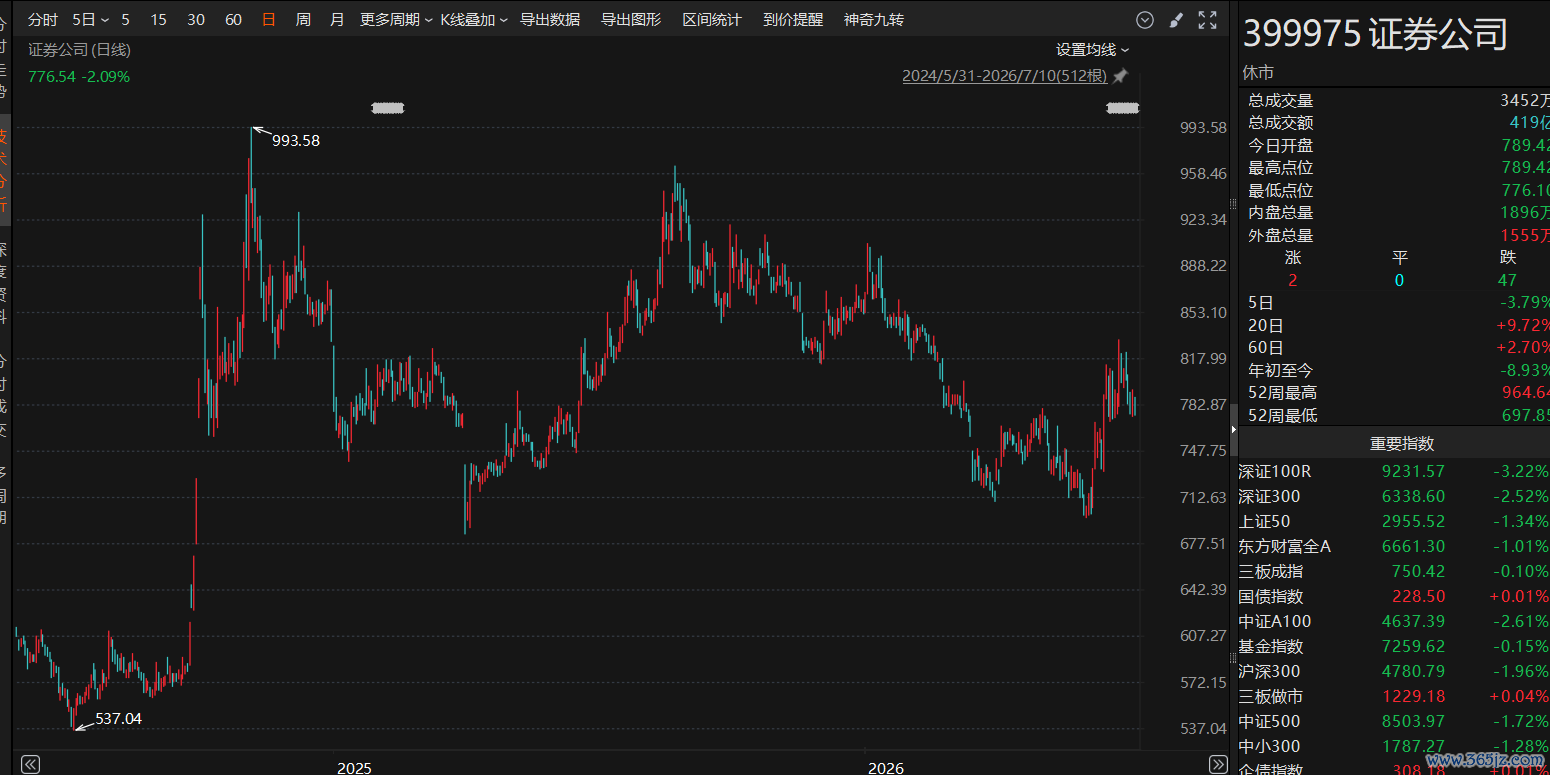
Task: Switch to 月 monthly K-line
Action: point(337,20)
